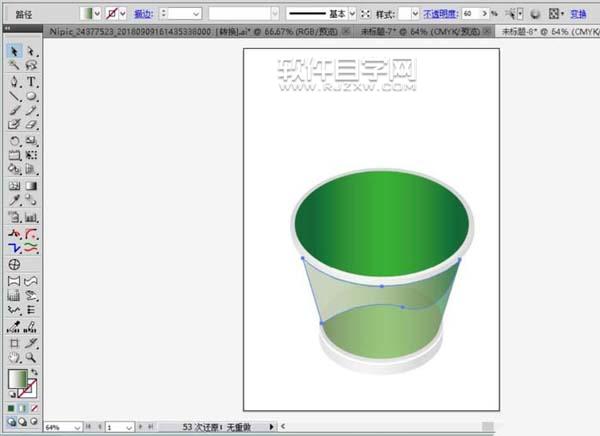Choose the Rotate tool
The image size is (600, 436).
click(x=14, y=141)
